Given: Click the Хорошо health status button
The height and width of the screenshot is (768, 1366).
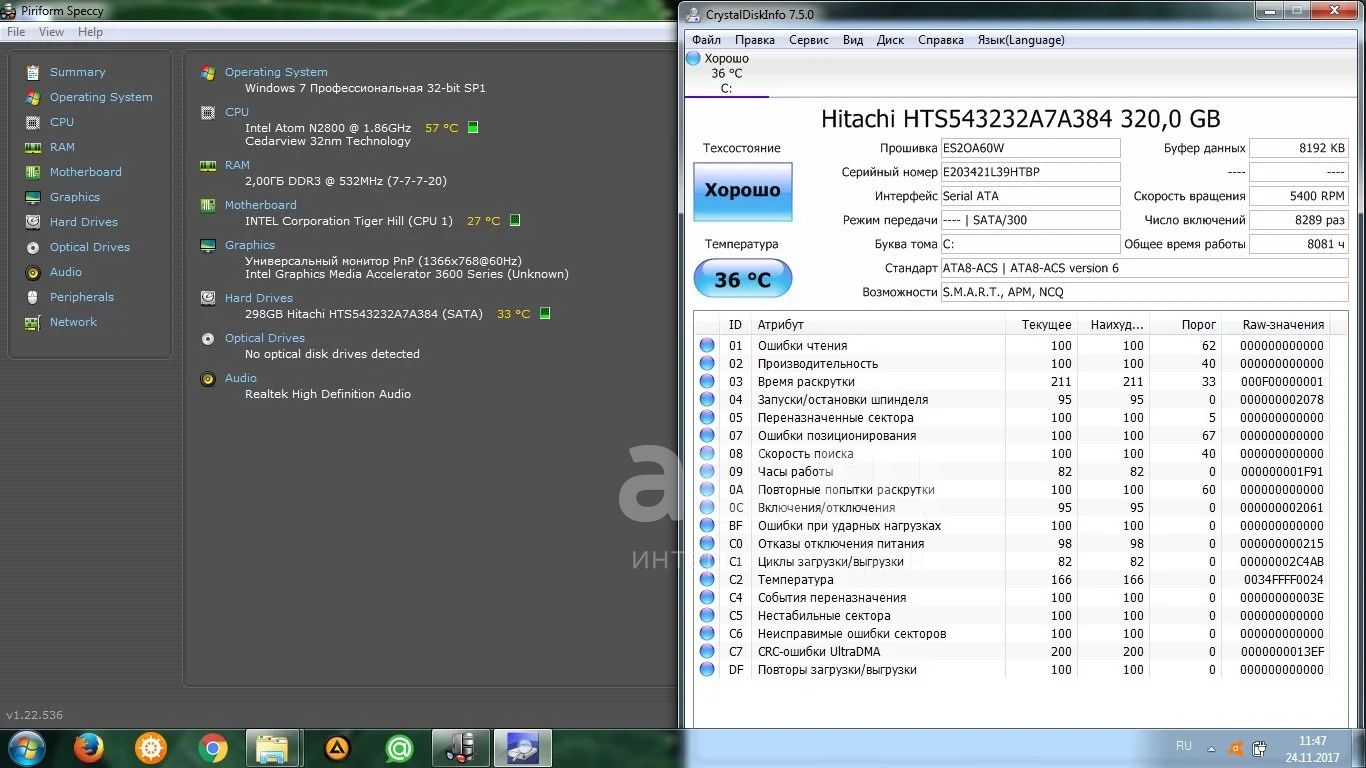Looking at the screenshot, I should point(742,191).
